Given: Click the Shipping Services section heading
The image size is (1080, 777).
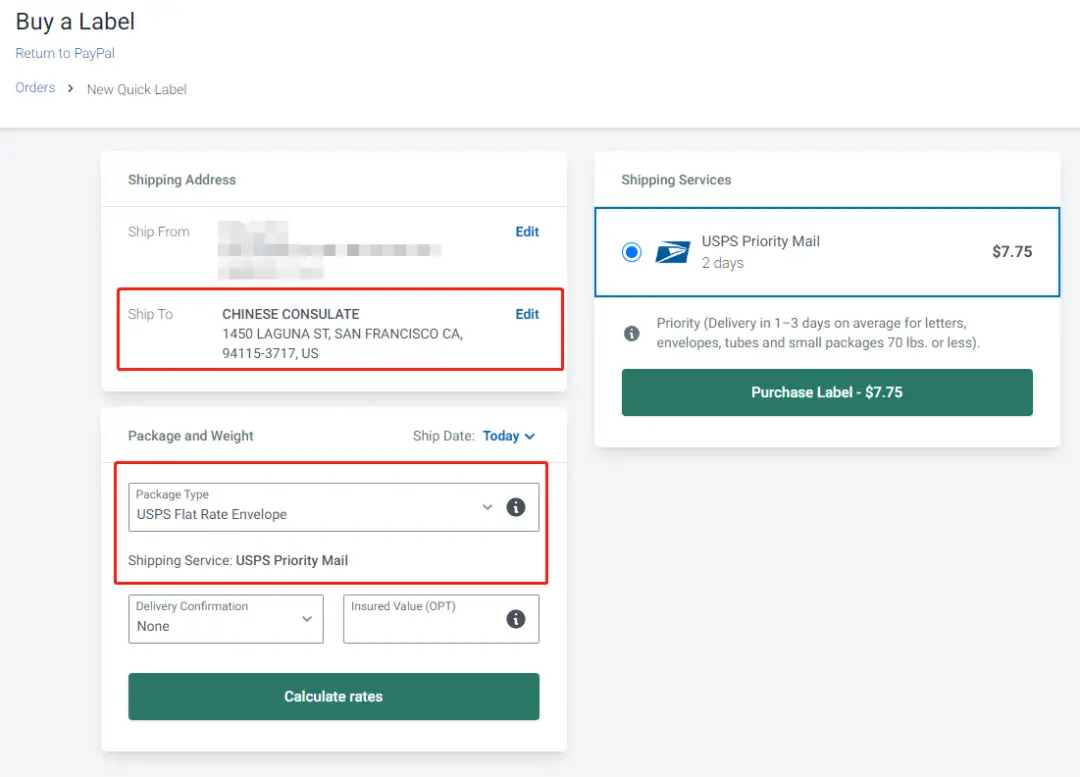Looking at the screenshot, I should click(x=676, y=180).
